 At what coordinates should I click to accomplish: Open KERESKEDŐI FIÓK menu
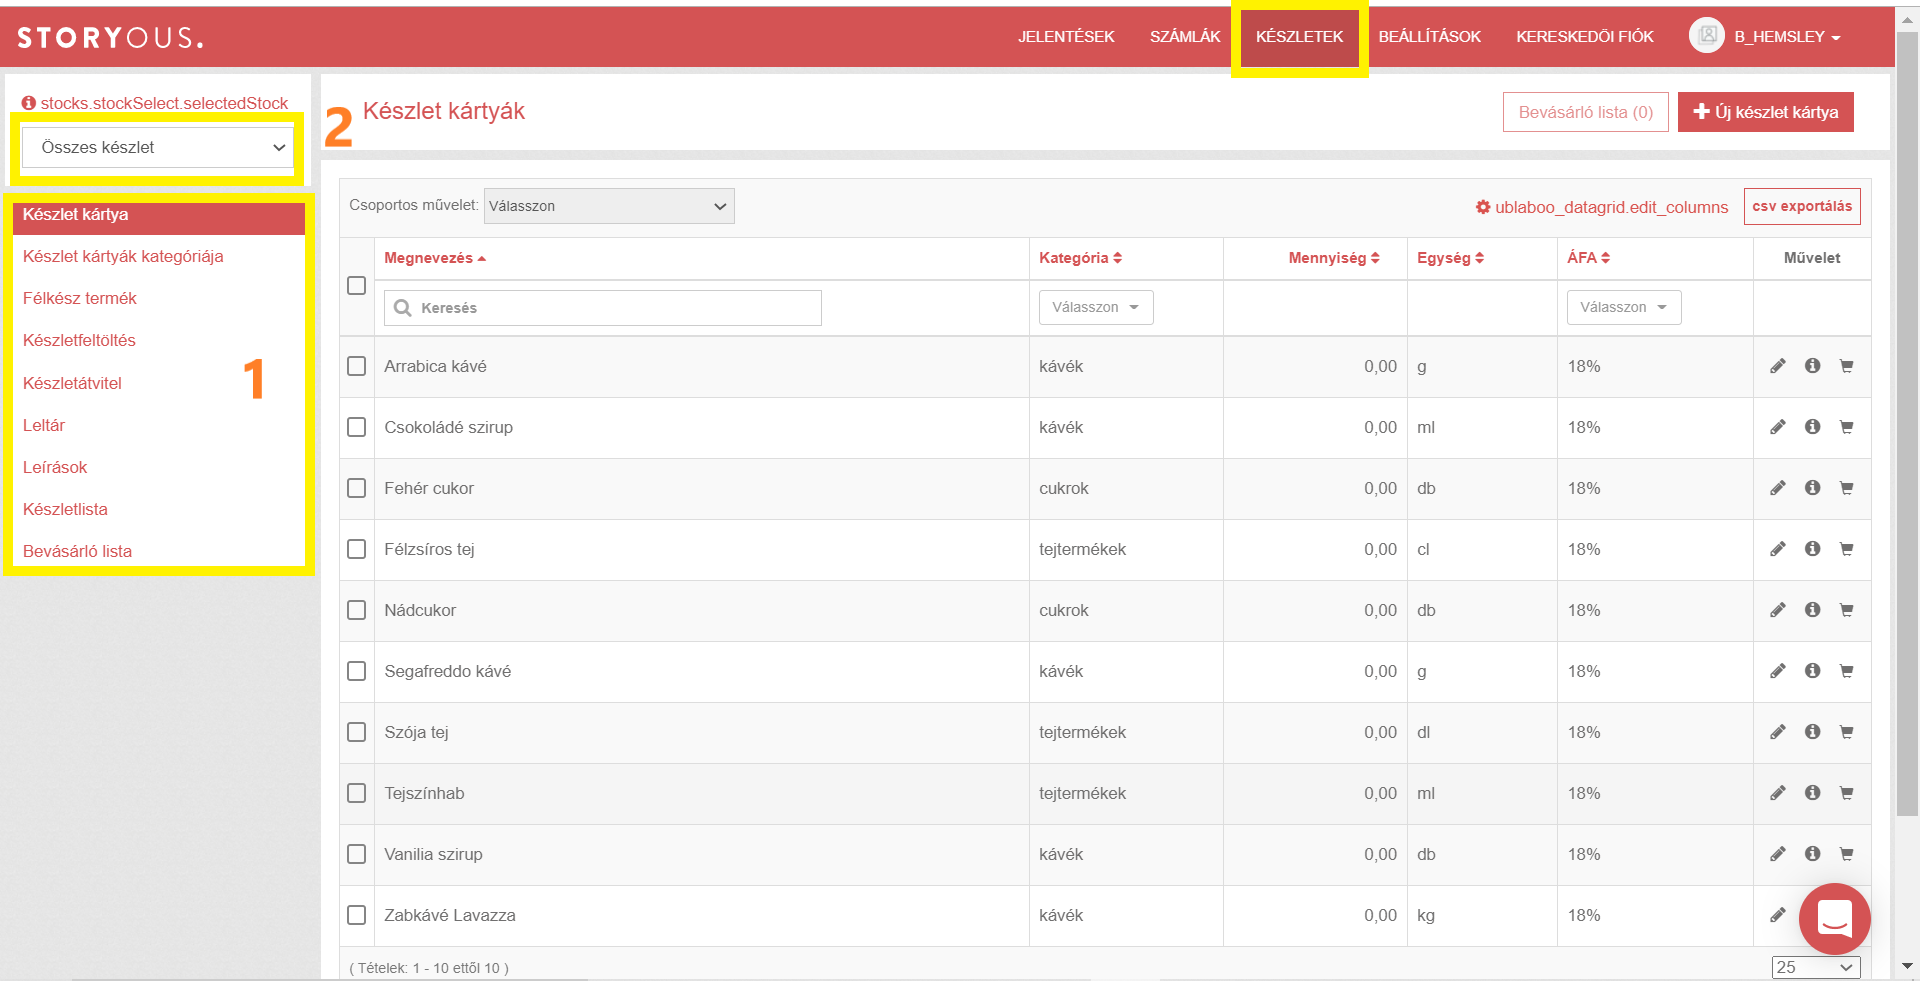1584,37
